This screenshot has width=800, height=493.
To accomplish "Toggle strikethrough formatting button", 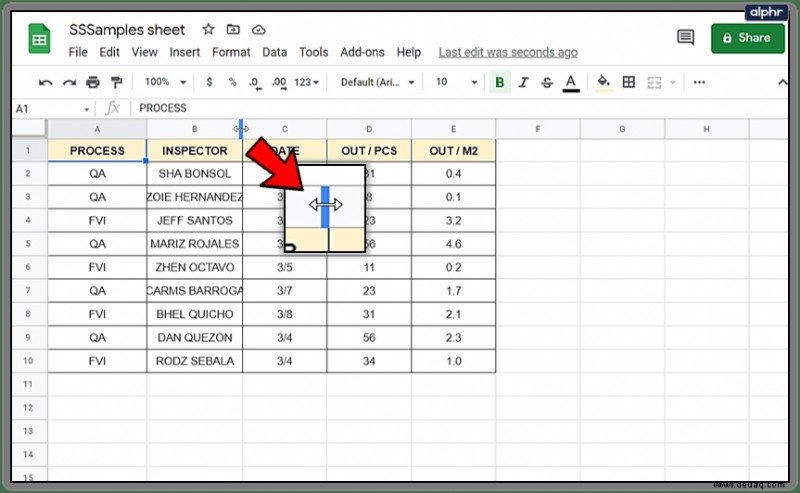I will [x=547, y=82].
